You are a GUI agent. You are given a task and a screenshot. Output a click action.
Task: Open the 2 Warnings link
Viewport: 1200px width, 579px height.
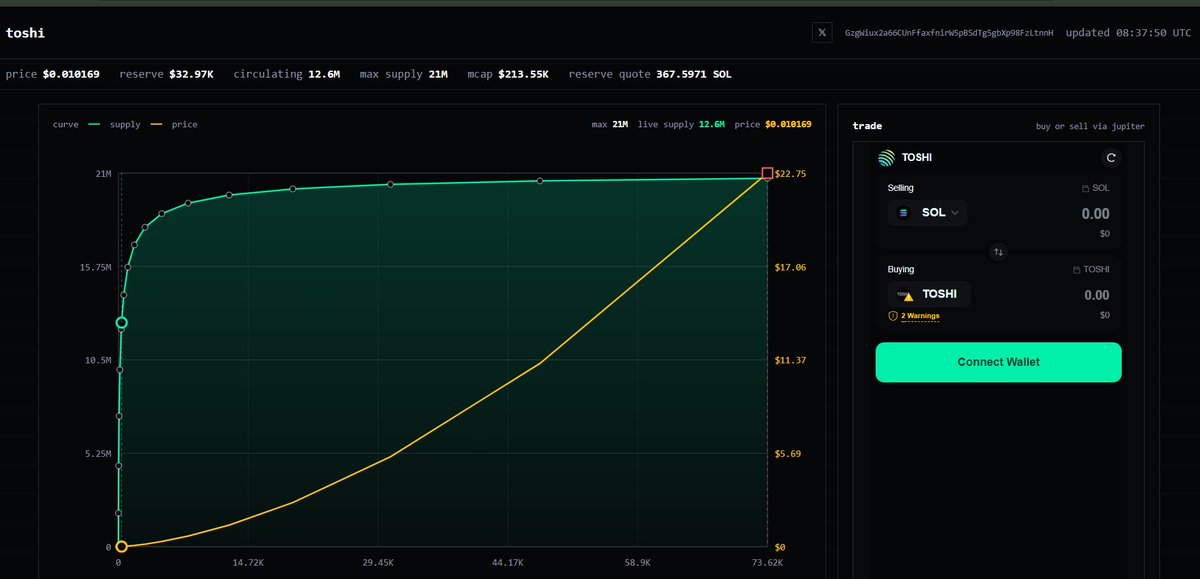click(x=920, y=316)
